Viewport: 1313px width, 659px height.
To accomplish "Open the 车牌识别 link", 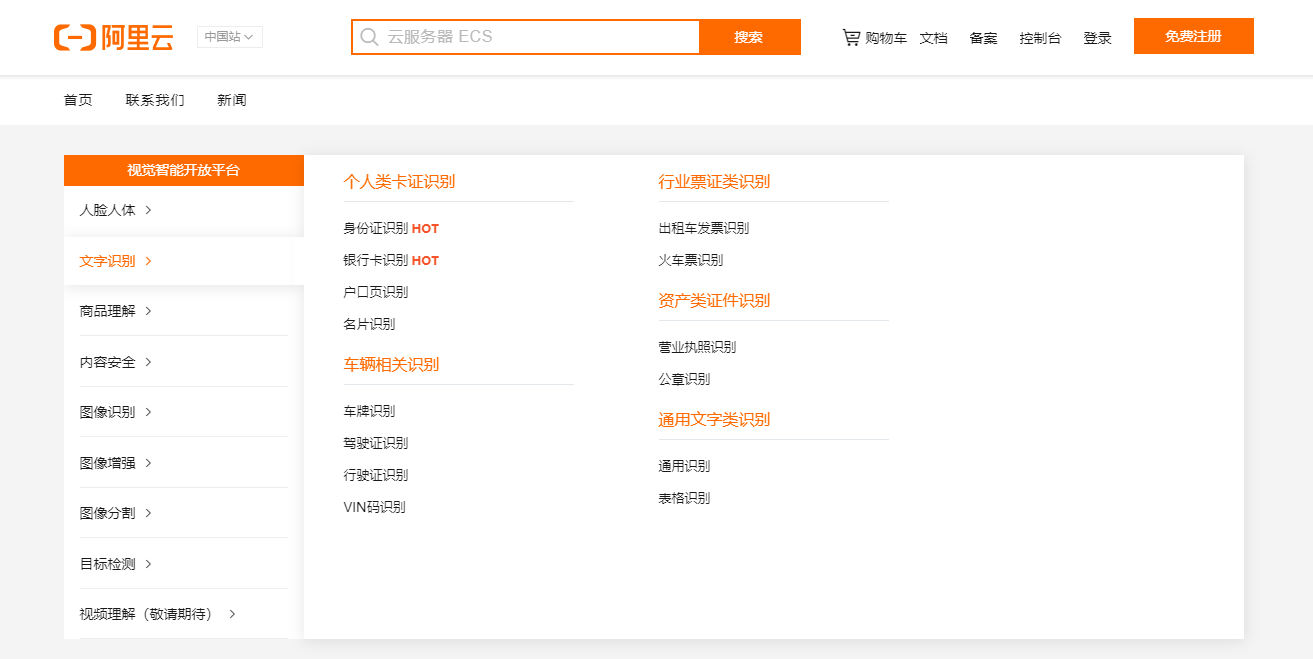I will tap(369, 411).
